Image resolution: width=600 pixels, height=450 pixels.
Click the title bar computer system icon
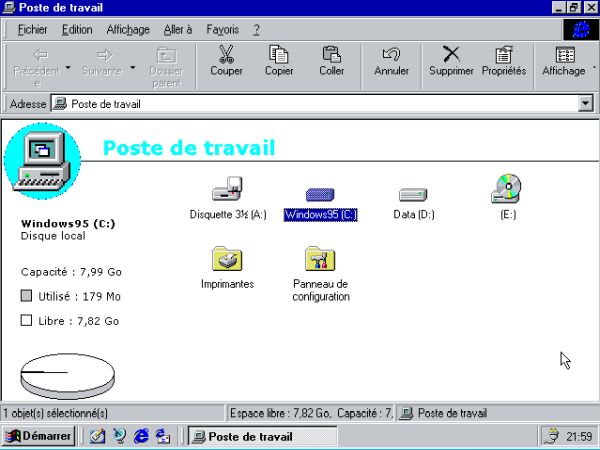pos(9,7)
